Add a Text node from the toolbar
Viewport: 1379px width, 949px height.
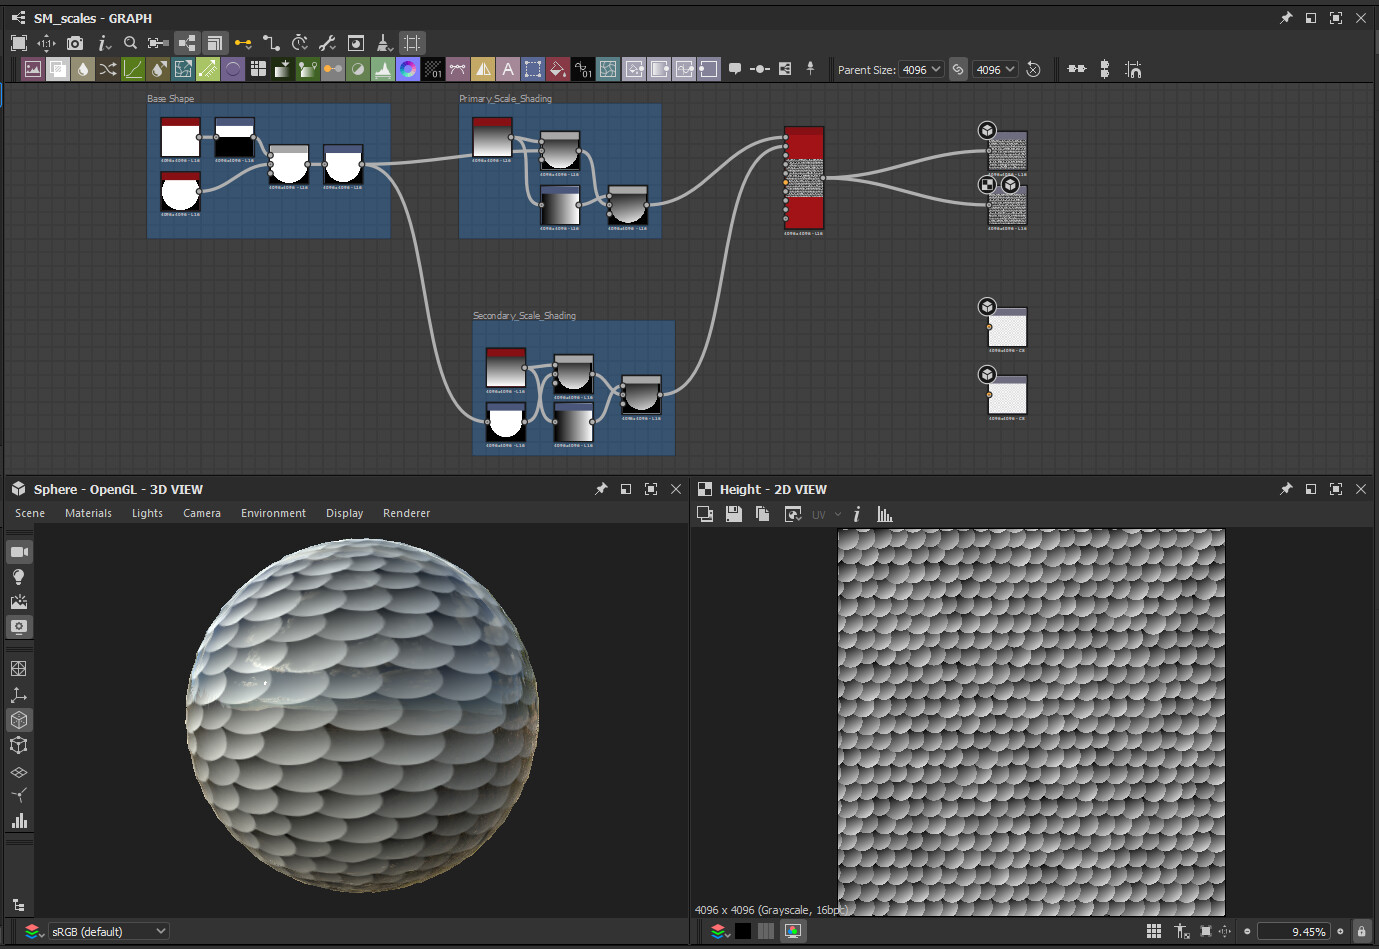[x=508, y=69]
